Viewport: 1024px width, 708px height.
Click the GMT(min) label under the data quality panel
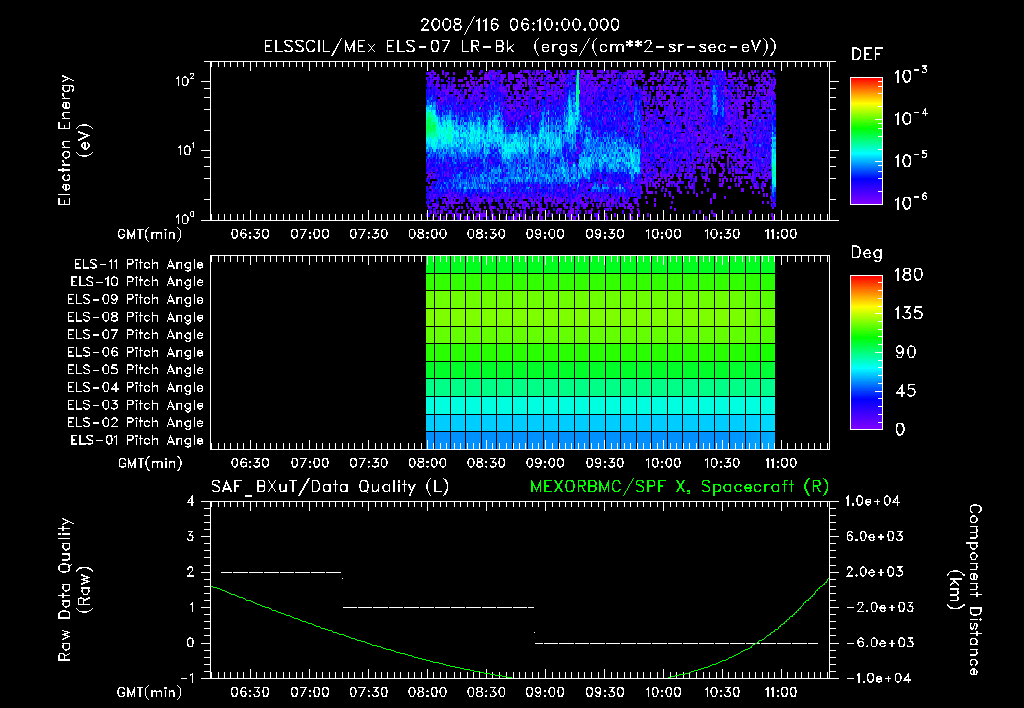(150, 692)
